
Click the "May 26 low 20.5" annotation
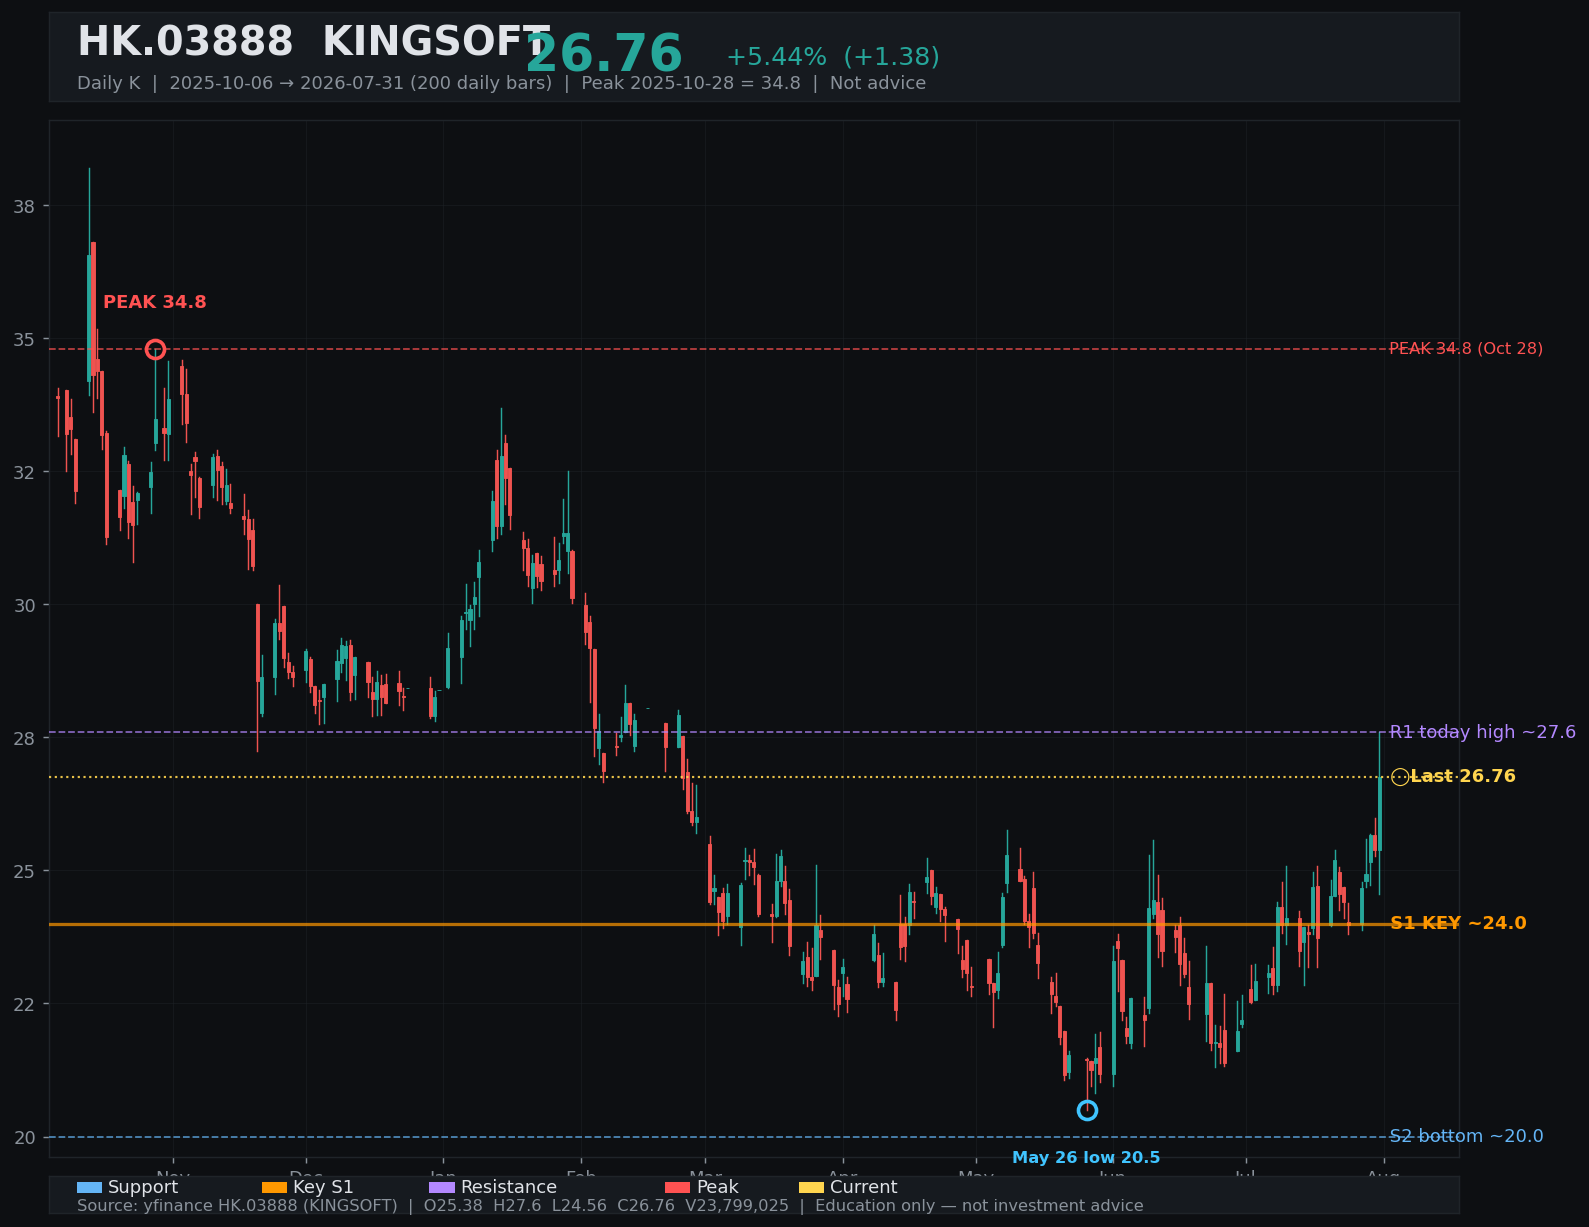tap(1086, 1158)
